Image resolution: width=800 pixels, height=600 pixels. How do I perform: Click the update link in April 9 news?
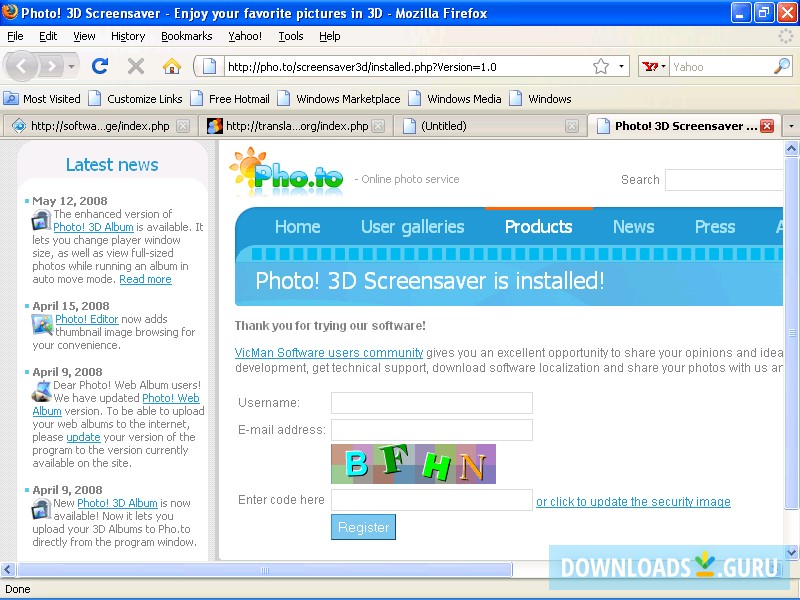click(83, 437)
